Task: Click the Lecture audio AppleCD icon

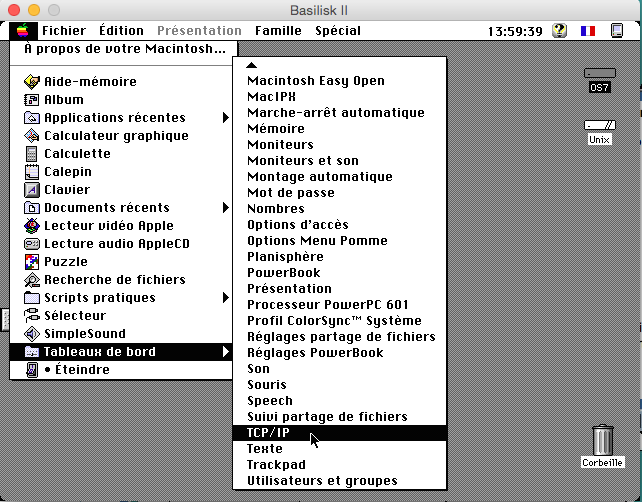Action: [32, 244]
